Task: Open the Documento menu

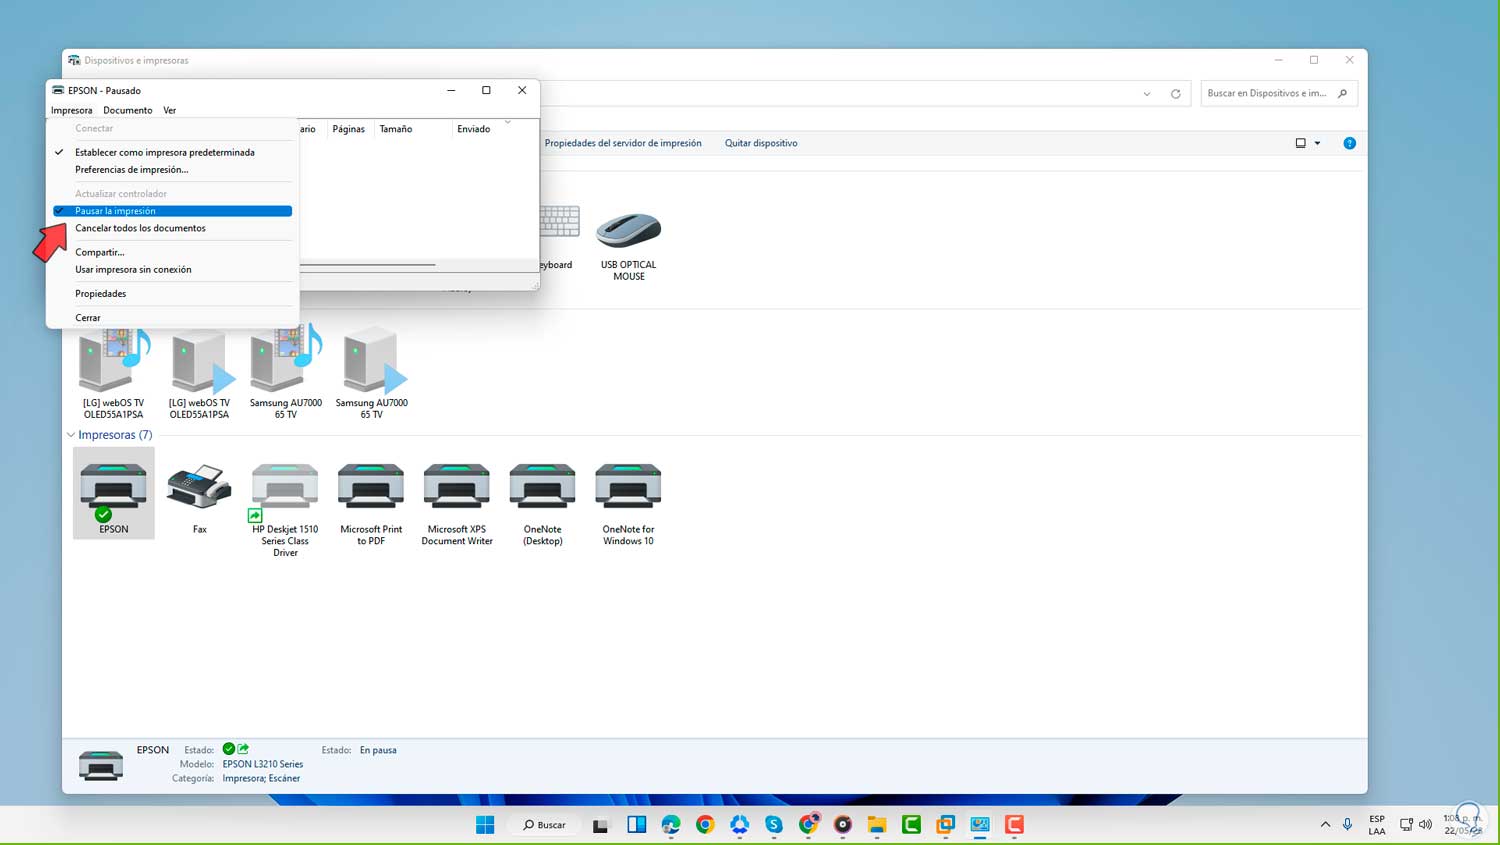Action: point(128,110)
